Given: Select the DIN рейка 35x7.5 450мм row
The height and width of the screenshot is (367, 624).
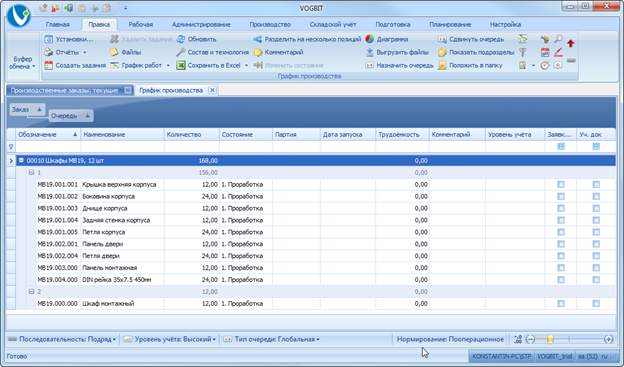Looking at the screenshot, I should click(x=311, y=280).
